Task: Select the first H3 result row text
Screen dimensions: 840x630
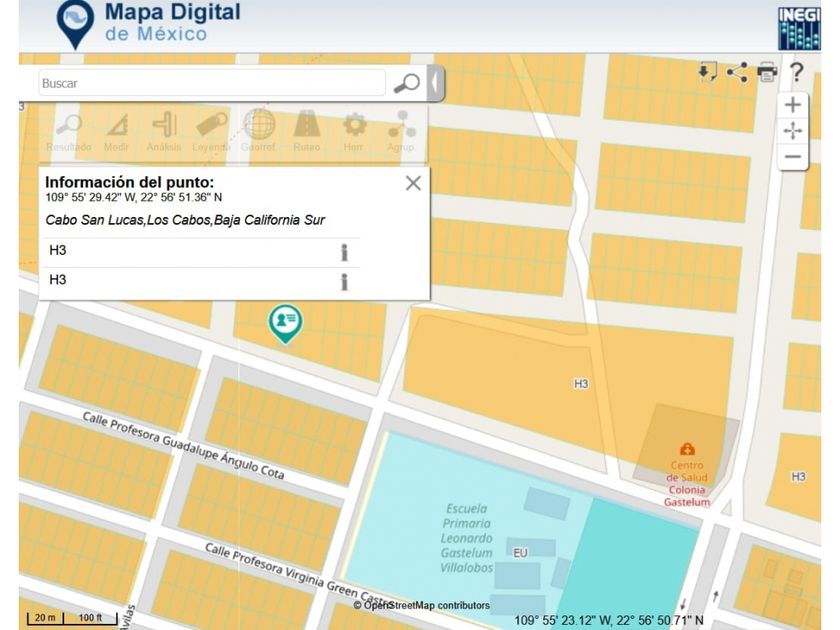Action: 58,250
